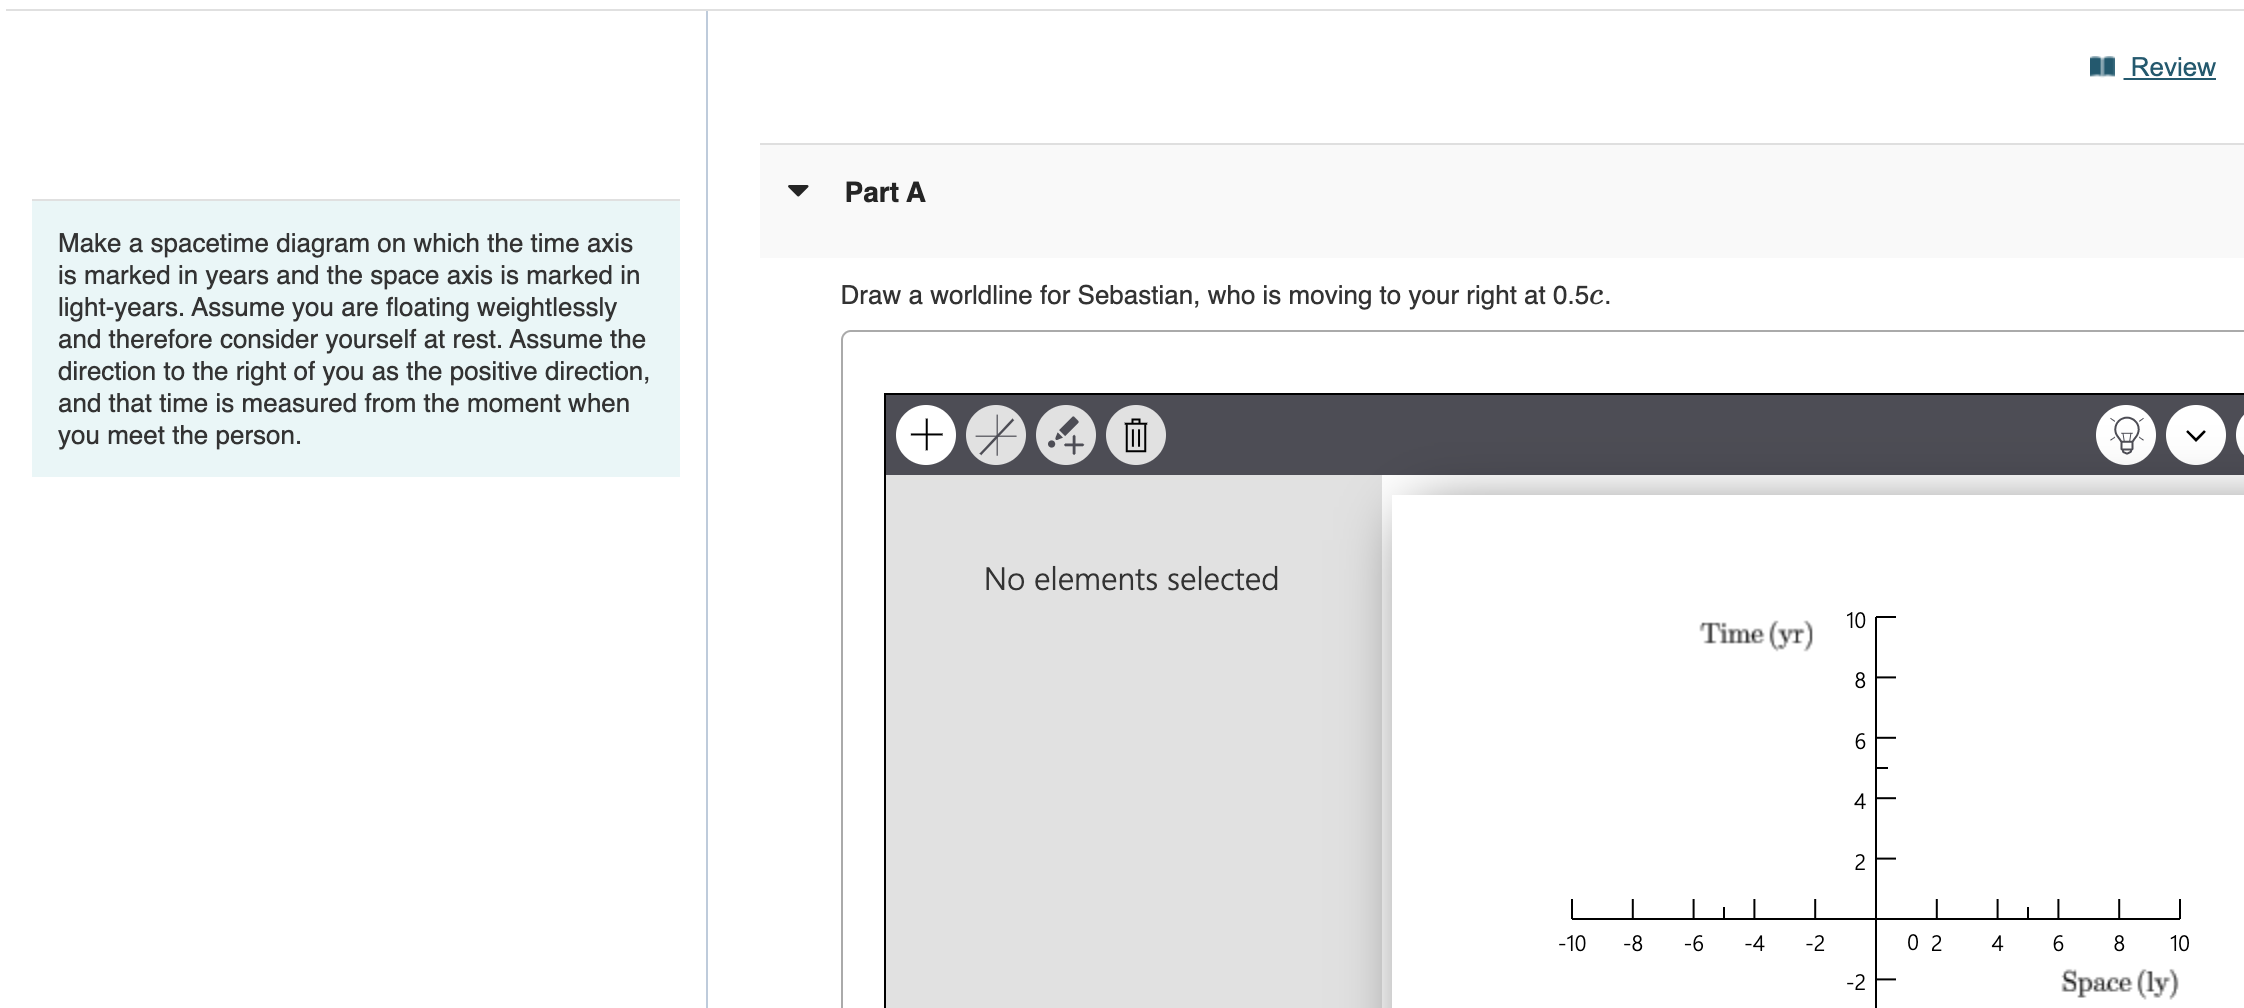This screenshot has height=1008, width=2244.
Task: Click the -6 label on Space axis
Action: (1693, 943)
